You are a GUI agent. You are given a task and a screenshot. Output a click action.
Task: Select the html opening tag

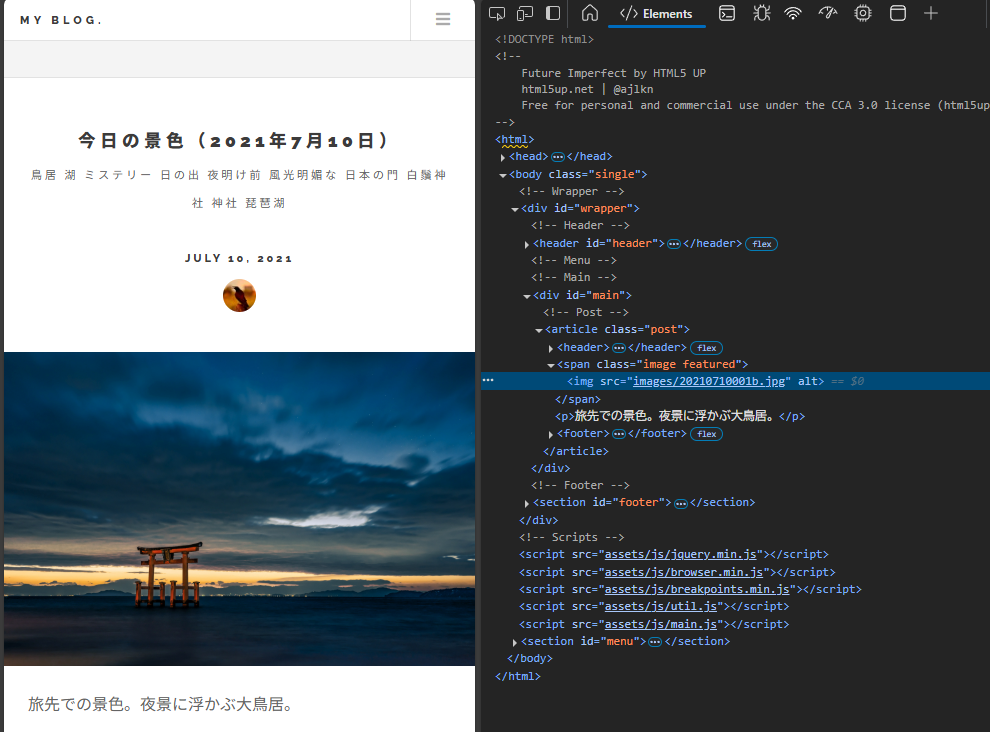(x=515, y=140)
